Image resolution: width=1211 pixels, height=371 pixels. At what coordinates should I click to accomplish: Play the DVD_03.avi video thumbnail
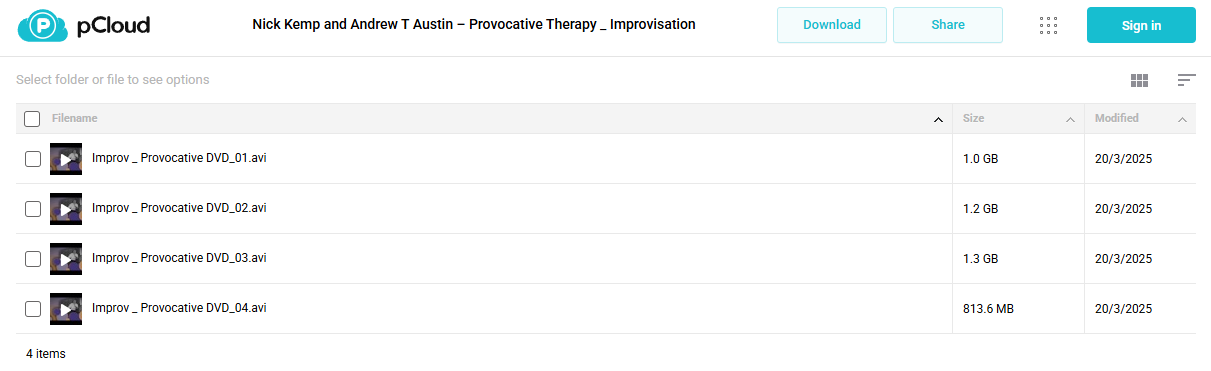point(66,258)
